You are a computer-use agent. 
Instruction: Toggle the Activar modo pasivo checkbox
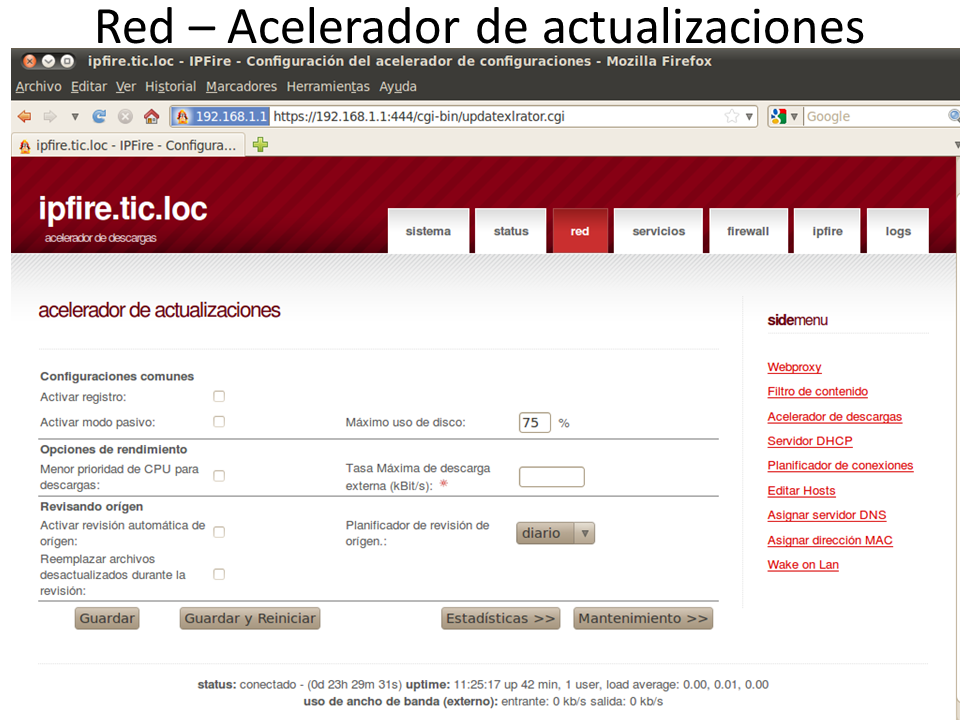tap(219, 422)
